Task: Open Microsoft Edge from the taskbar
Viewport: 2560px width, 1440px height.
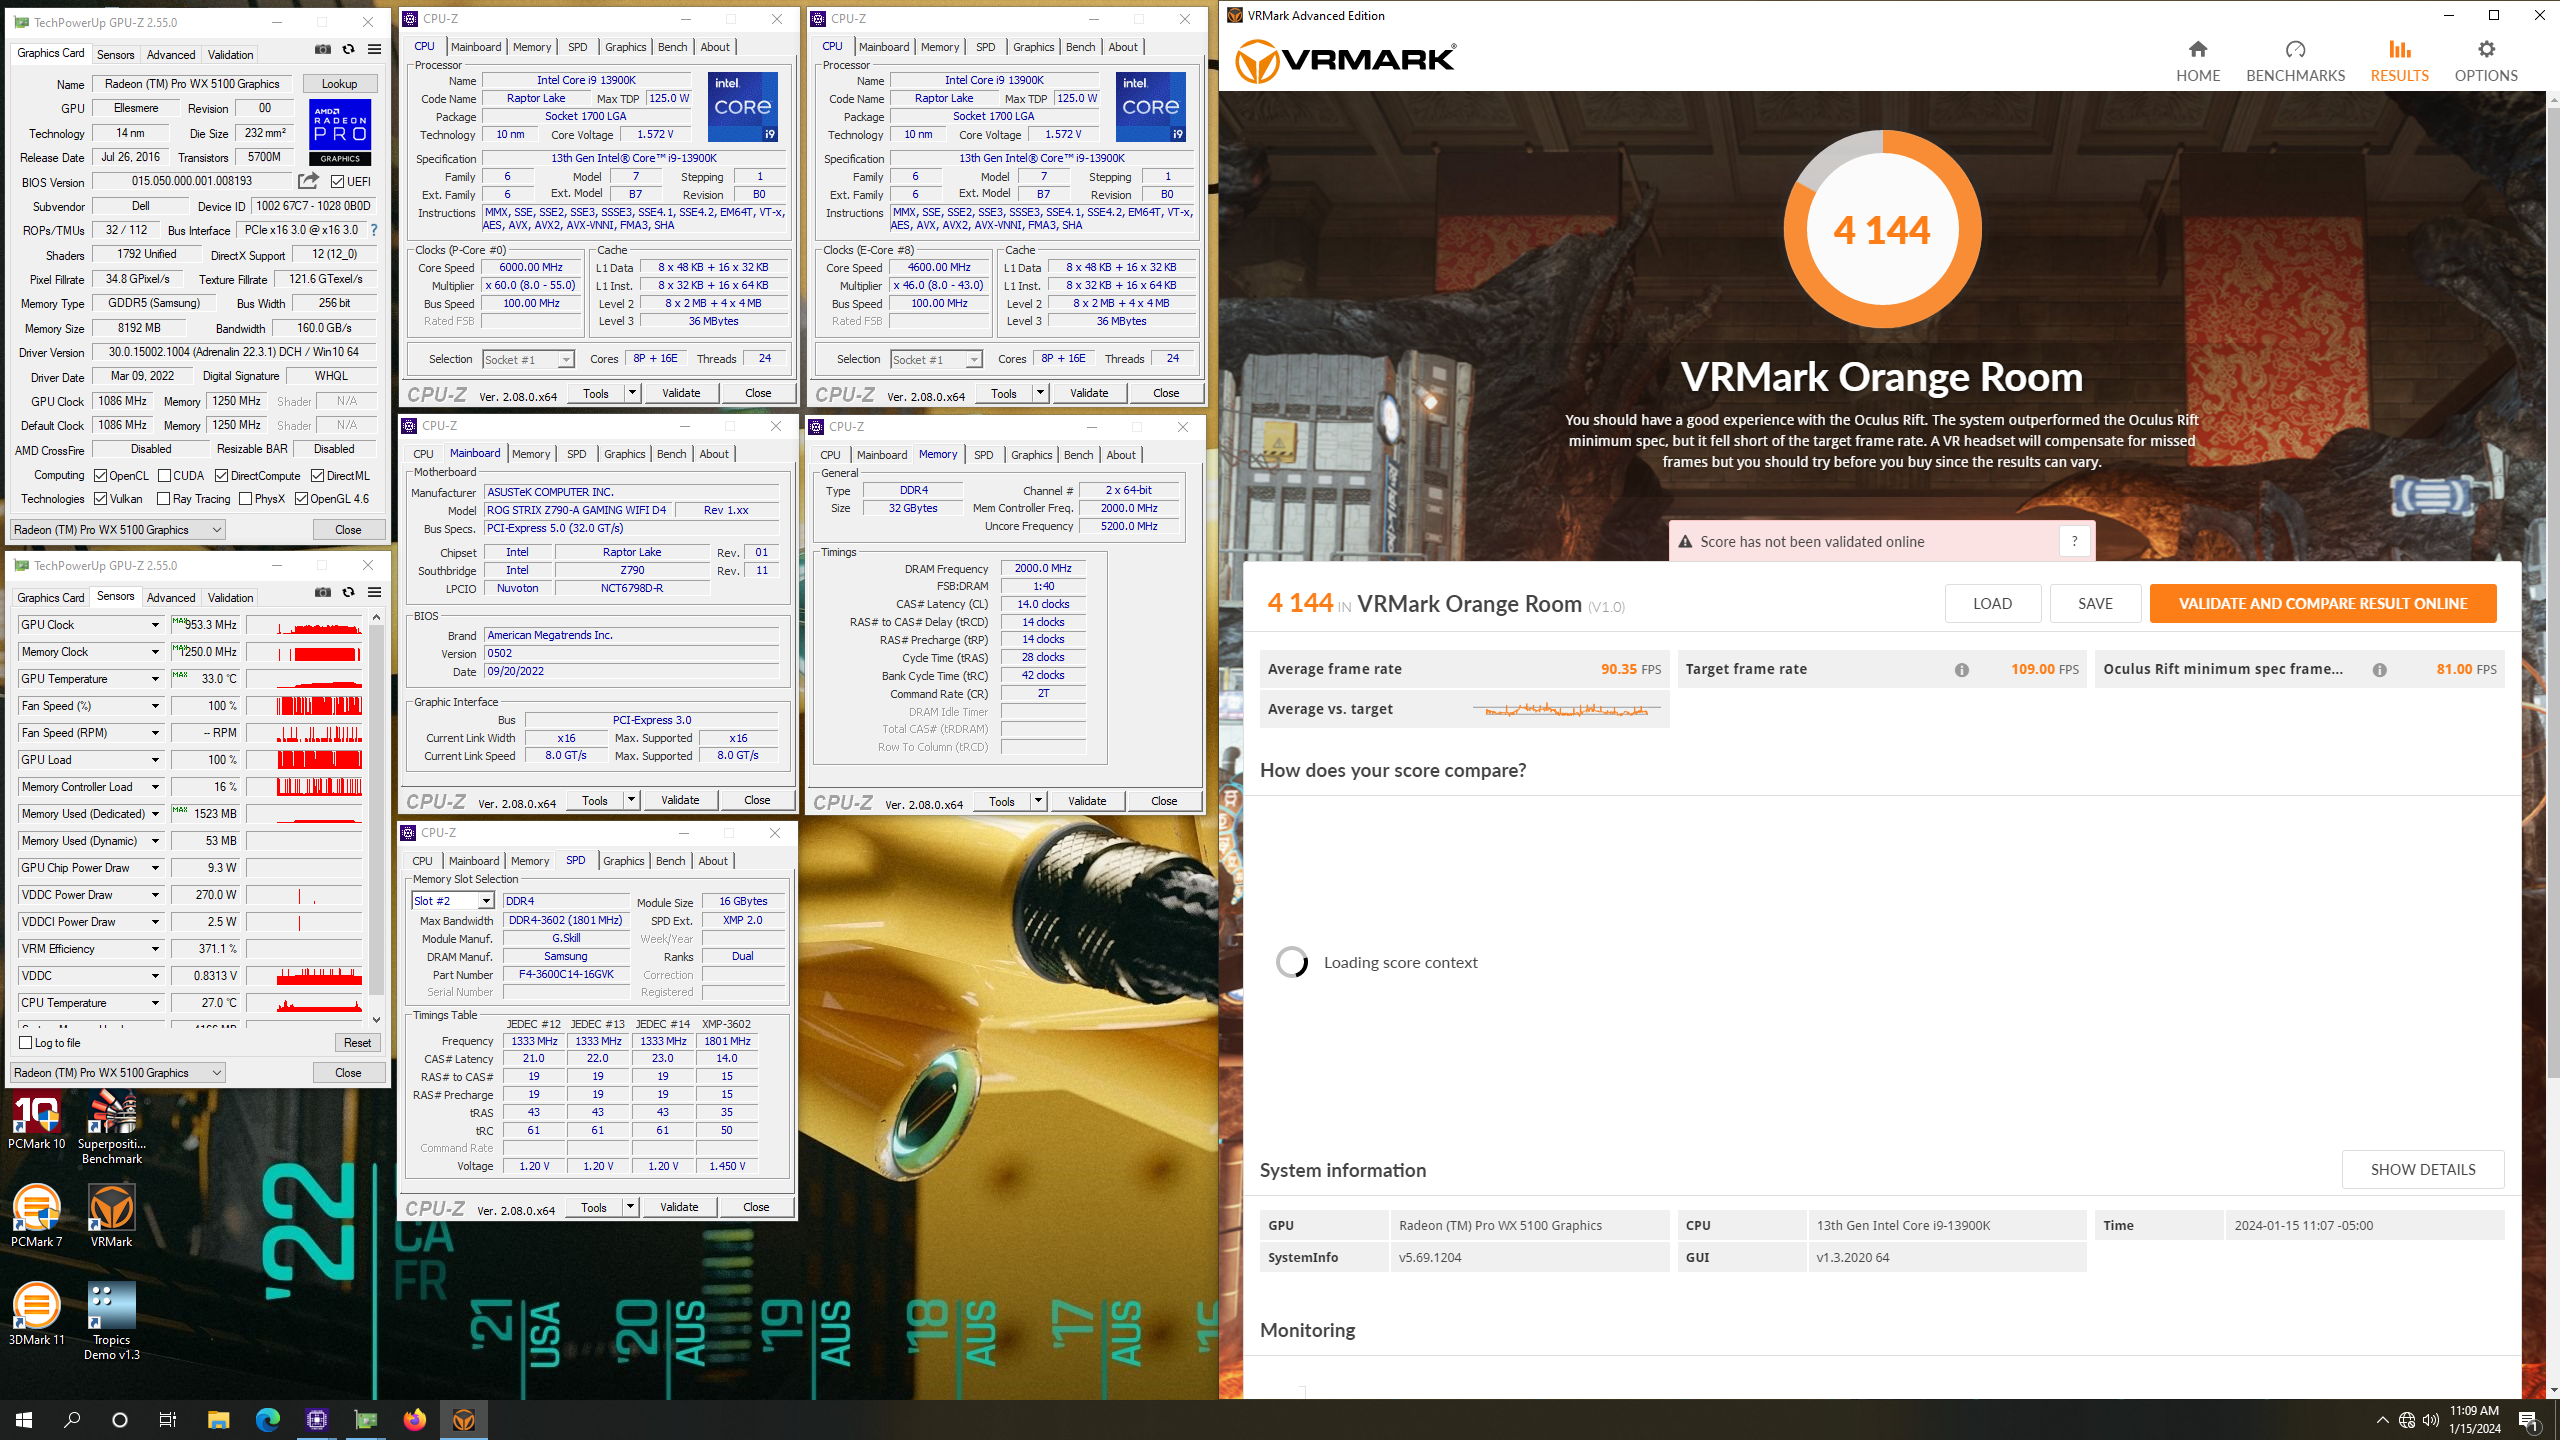Action: pos(267,1419)
